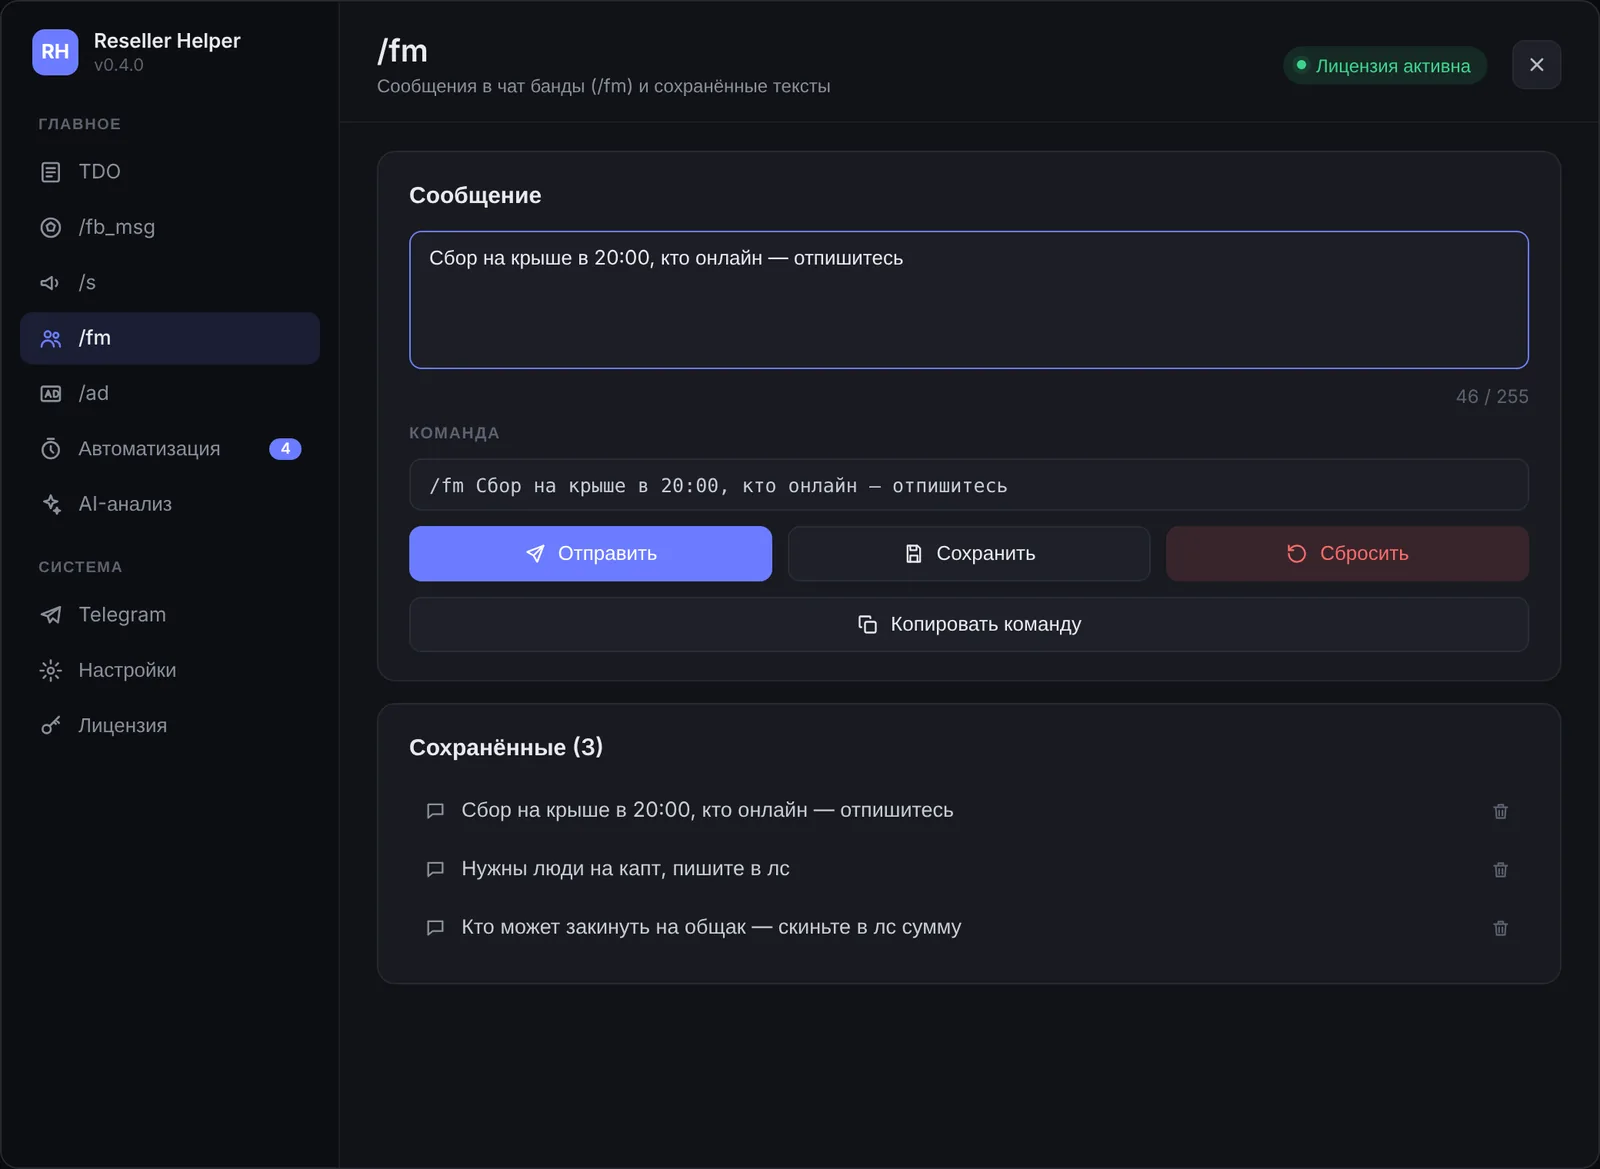Screen dimensions: 1600x1169
Task: Delete saved message 'Сбор на крыше'
Action: [x=1500, y=811]
